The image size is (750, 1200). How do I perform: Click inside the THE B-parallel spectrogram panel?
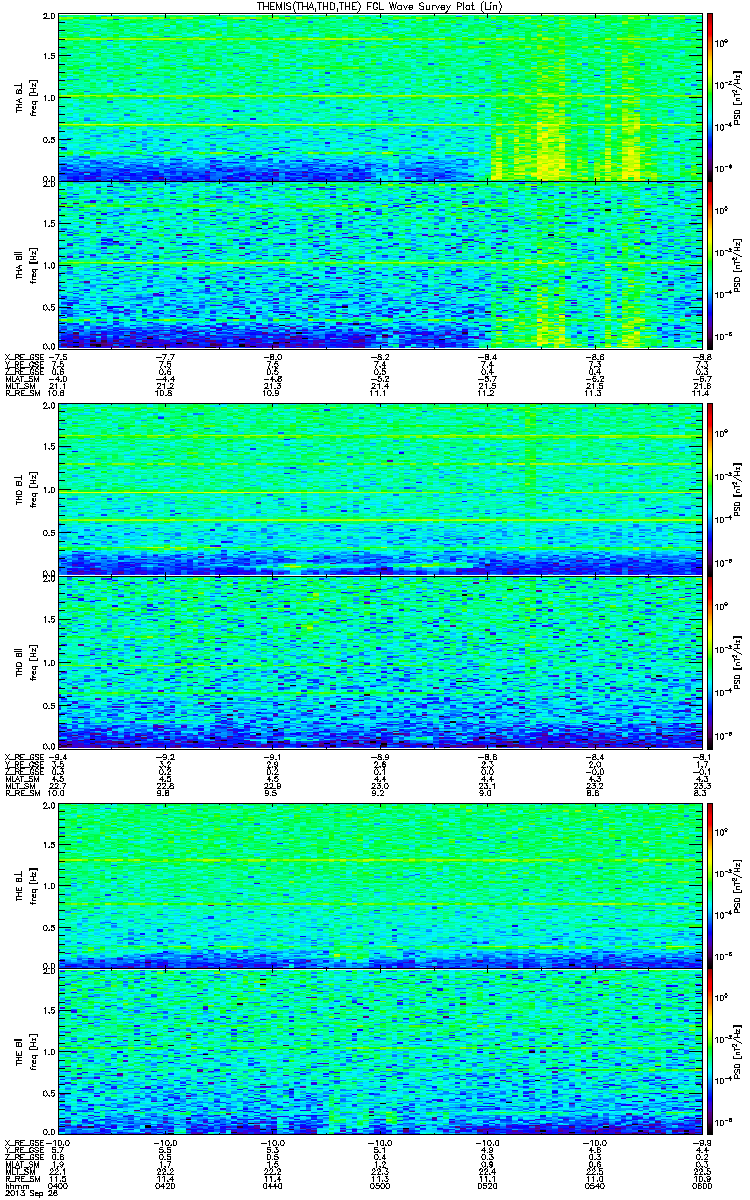(x=379, y=1052)
